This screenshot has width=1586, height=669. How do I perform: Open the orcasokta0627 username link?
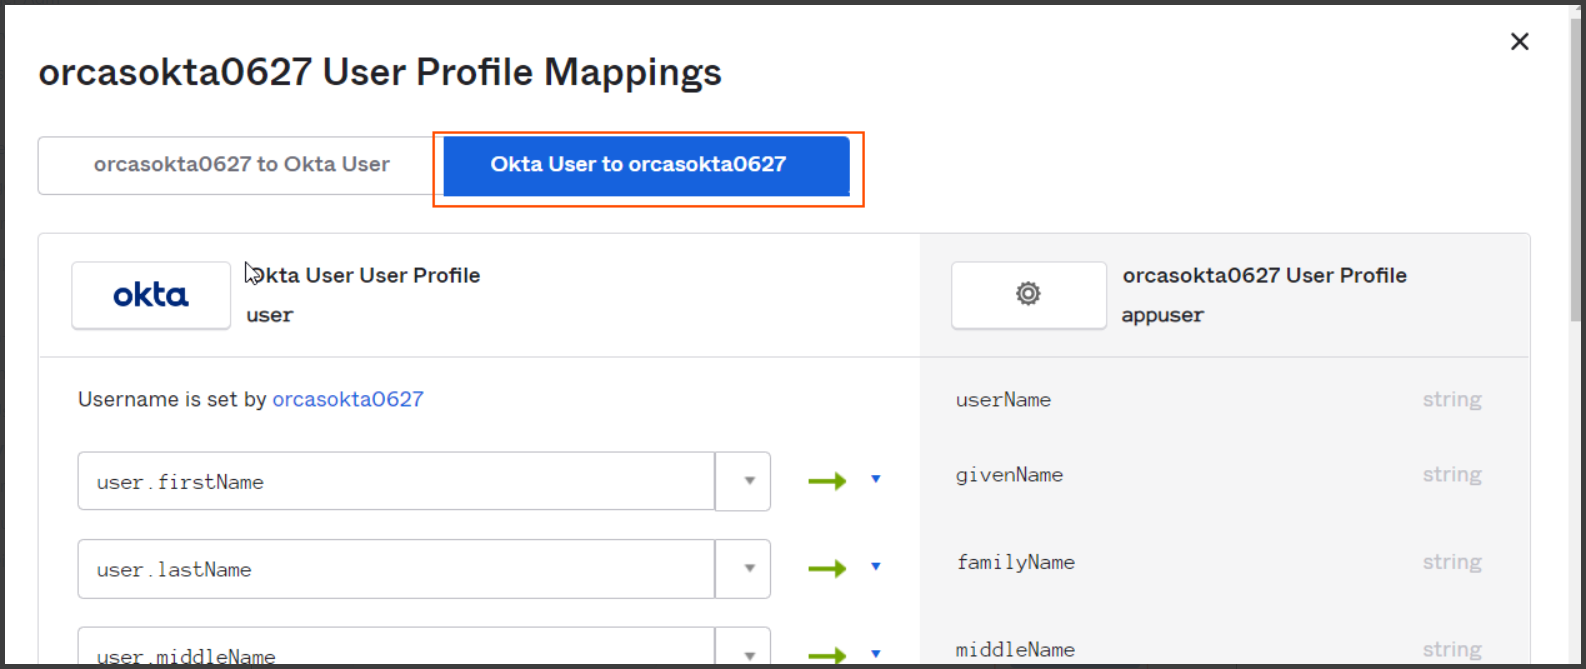(x=348, y=400)
